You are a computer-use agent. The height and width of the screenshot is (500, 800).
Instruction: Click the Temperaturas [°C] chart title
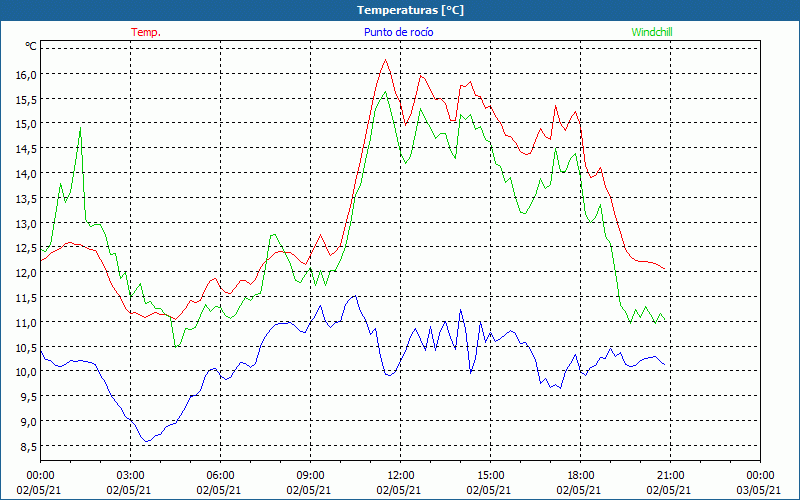(x=410, y=10)
